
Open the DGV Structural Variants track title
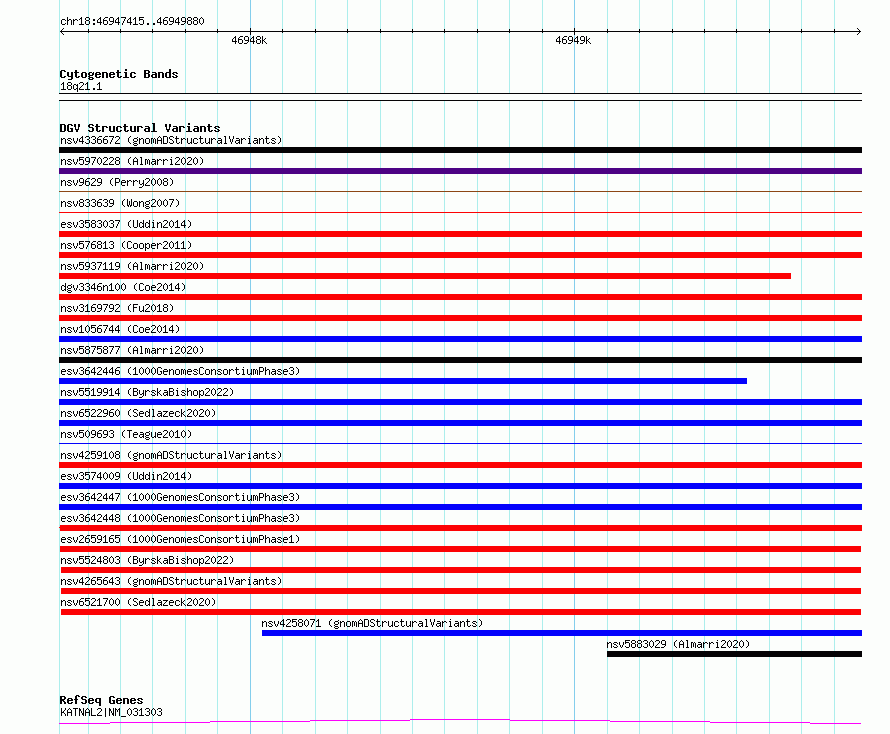[140, 128]
